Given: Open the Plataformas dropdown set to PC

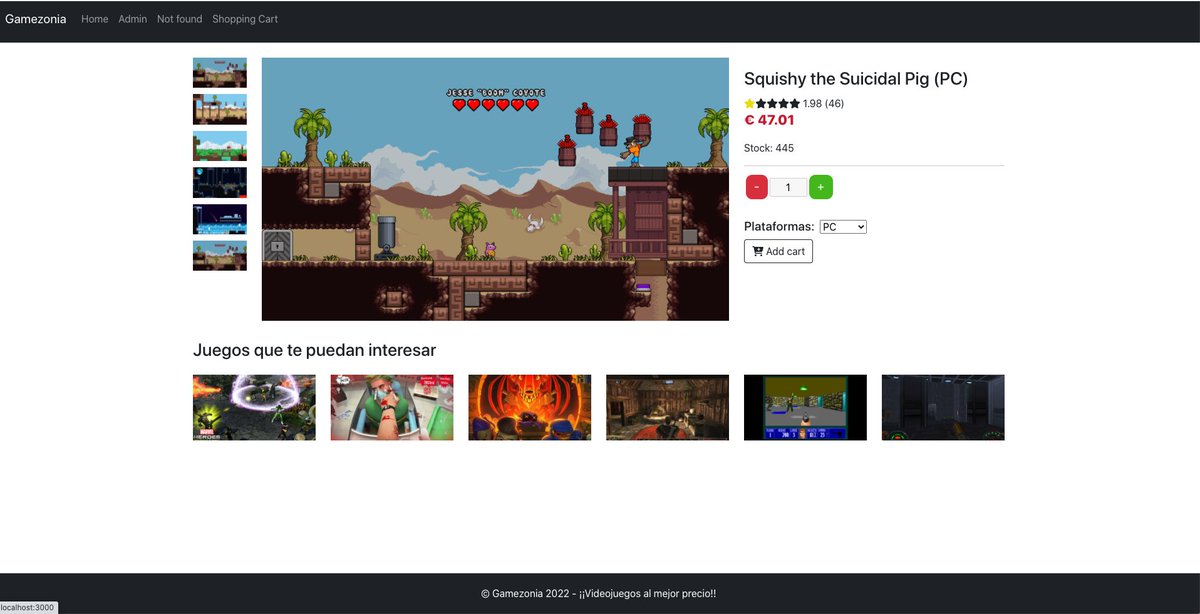Looking at the screenshot, I should tap(843, 227).
